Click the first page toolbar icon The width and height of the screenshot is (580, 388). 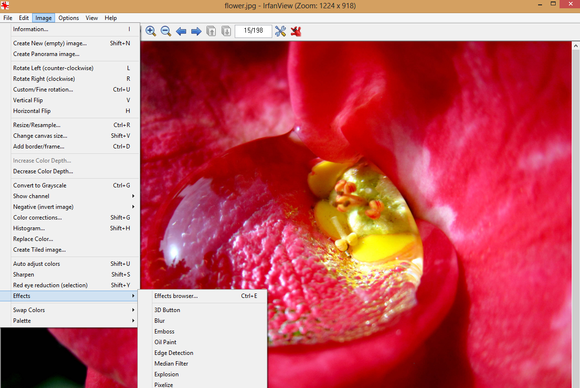coord(211,31)
